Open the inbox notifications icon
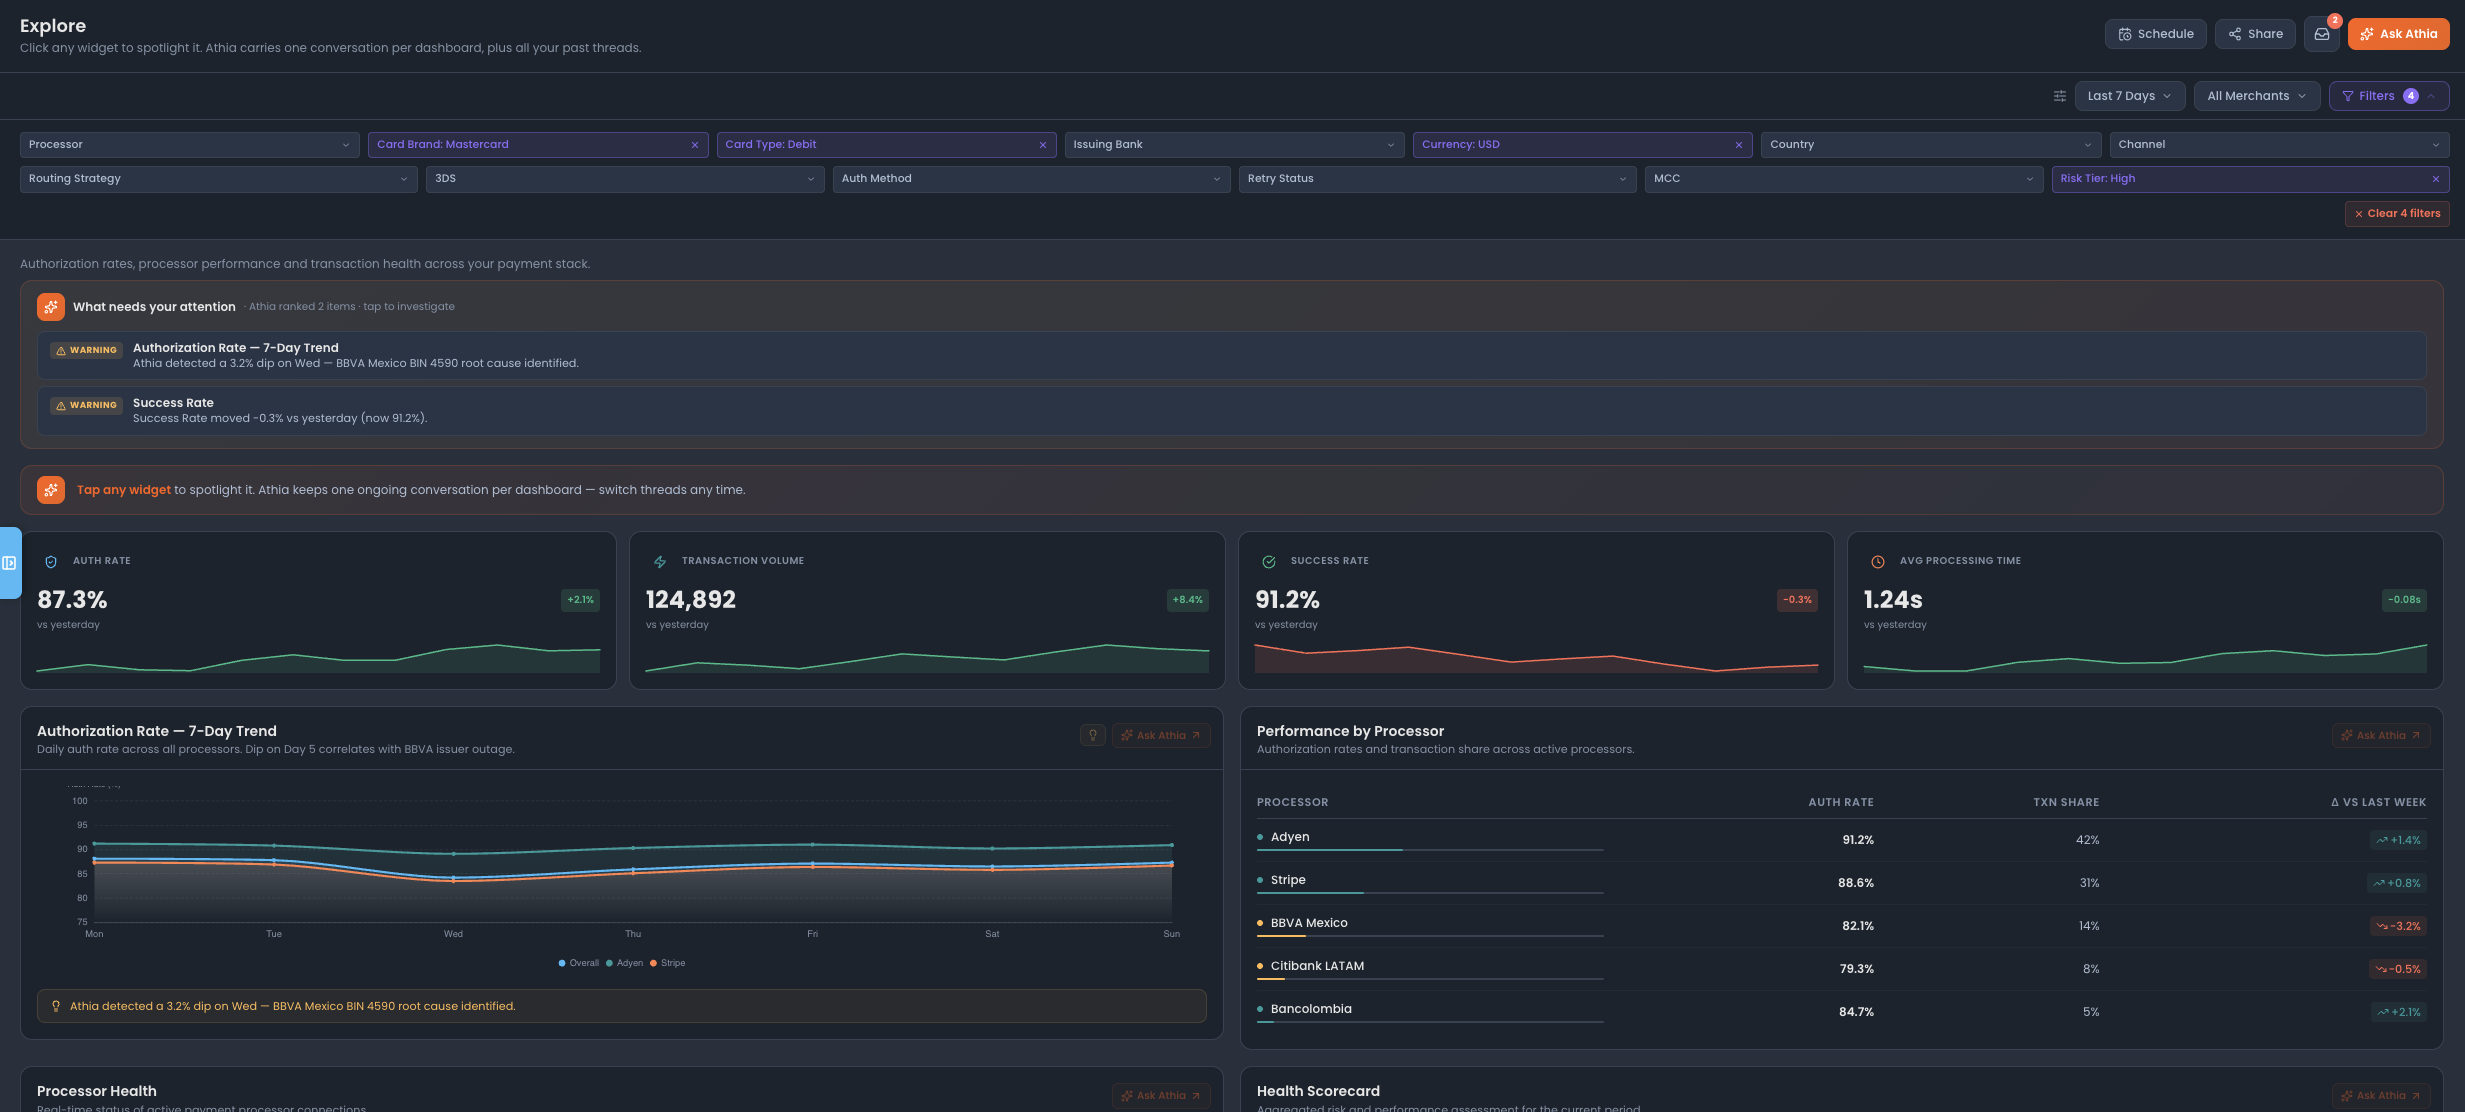The image size is (2465, 1112). tap(2322, 34)
